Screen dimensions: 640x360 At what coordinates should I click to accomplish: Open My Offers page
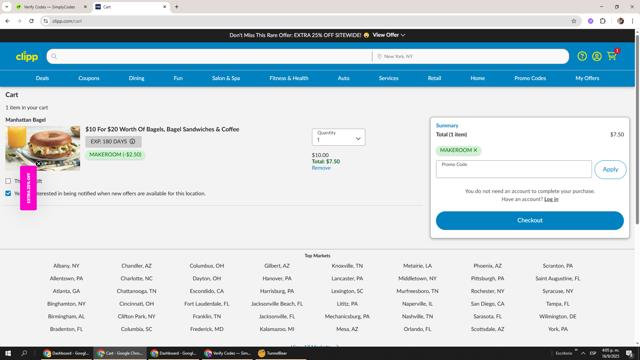(587, 78)
